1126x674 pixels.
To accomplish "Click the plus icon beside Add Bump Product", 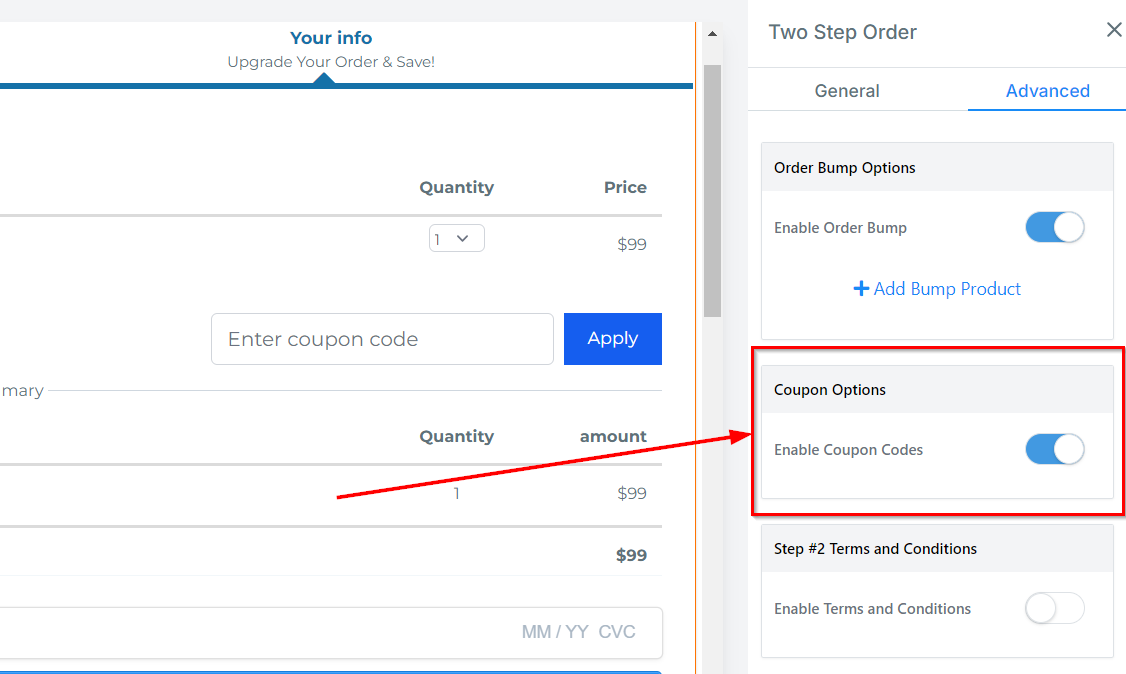I will coord(861,289).
